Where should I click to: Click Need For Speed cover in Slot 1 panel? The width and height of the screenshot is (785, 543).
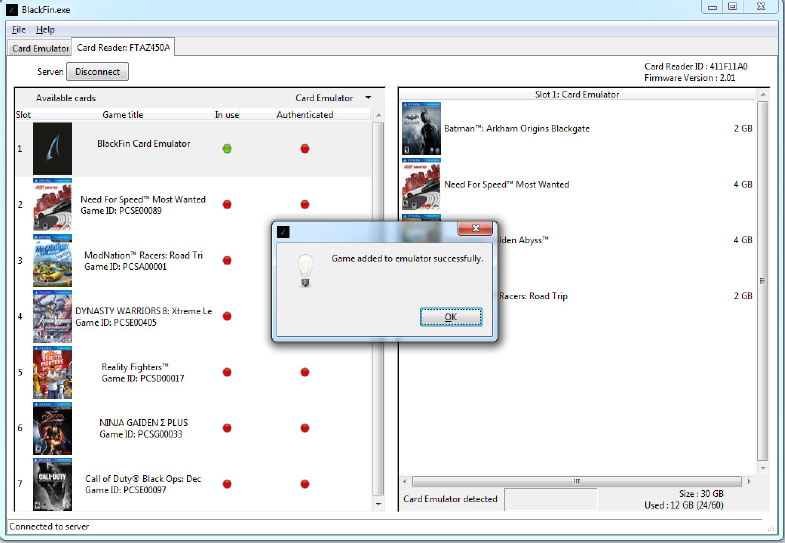pyautogui.click(x=422, y=184)
